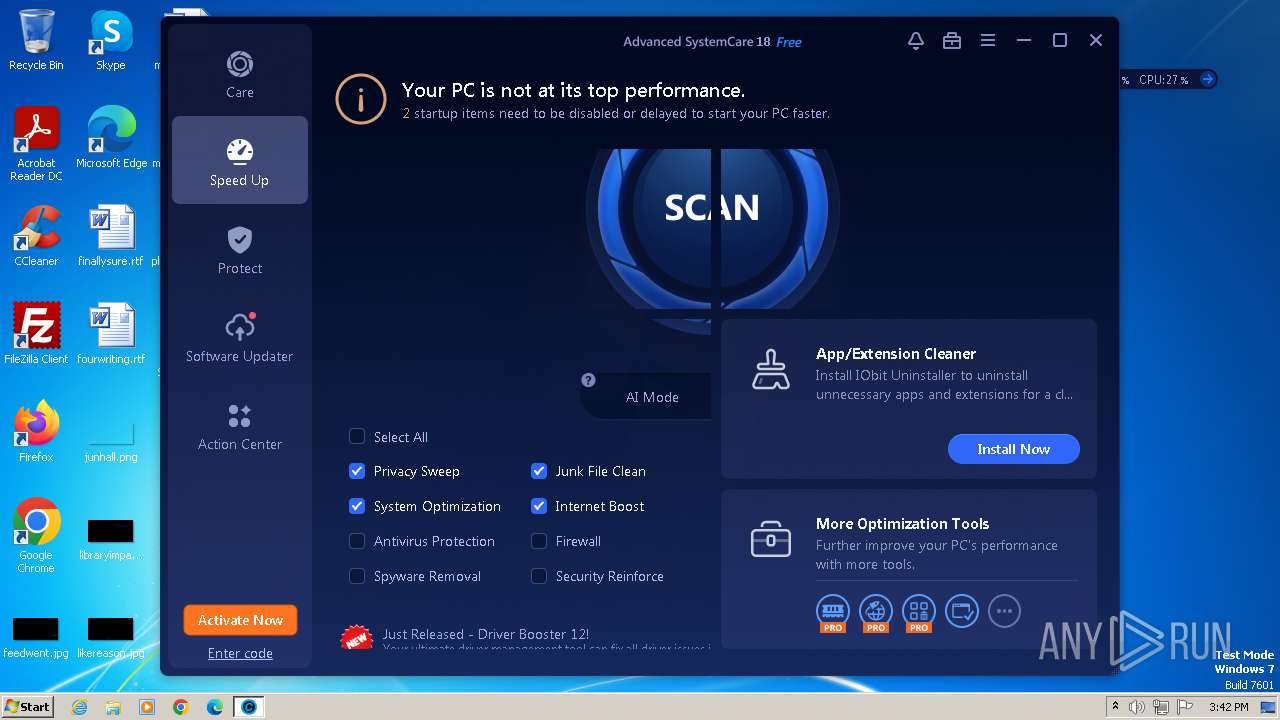Image resolution: width=1280 pixels, height=720 pixels.
Task: Select Microsoft Edge desktop shortcut
Action: click(111, 137)
